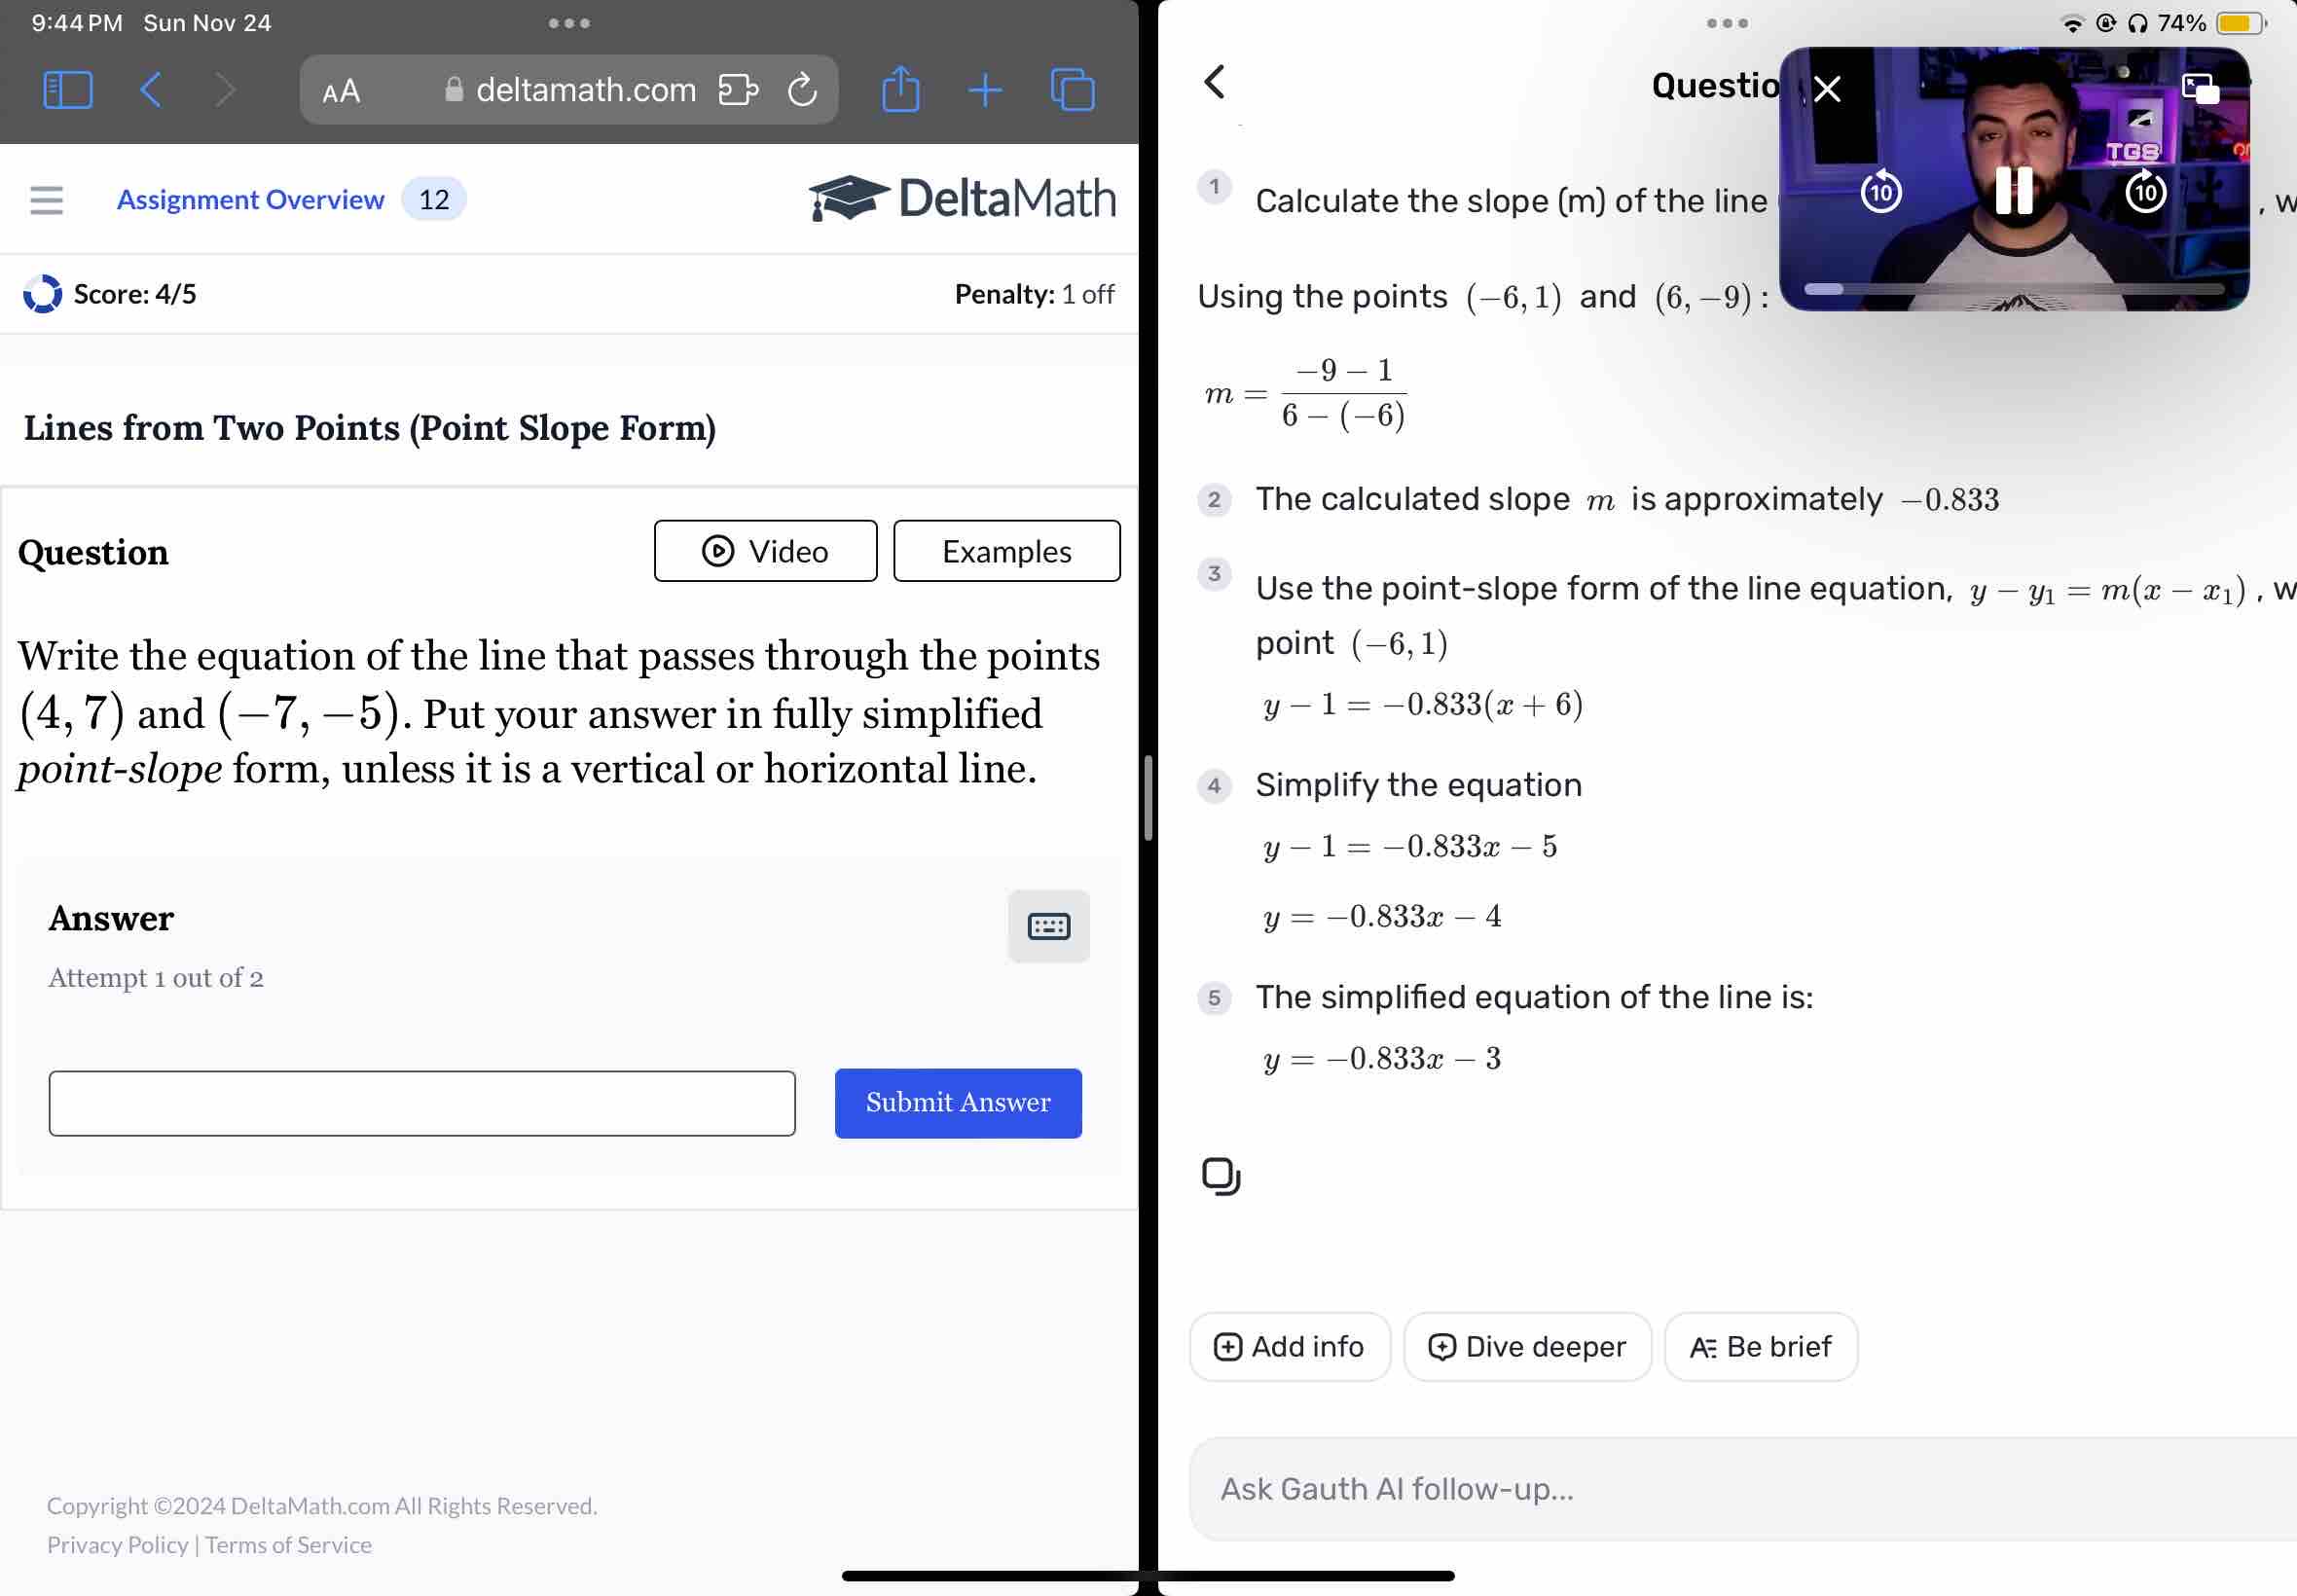Screen dimensions: 2297x1596
Task: Open the Privacy Policy link
Action: (117, 1545)
